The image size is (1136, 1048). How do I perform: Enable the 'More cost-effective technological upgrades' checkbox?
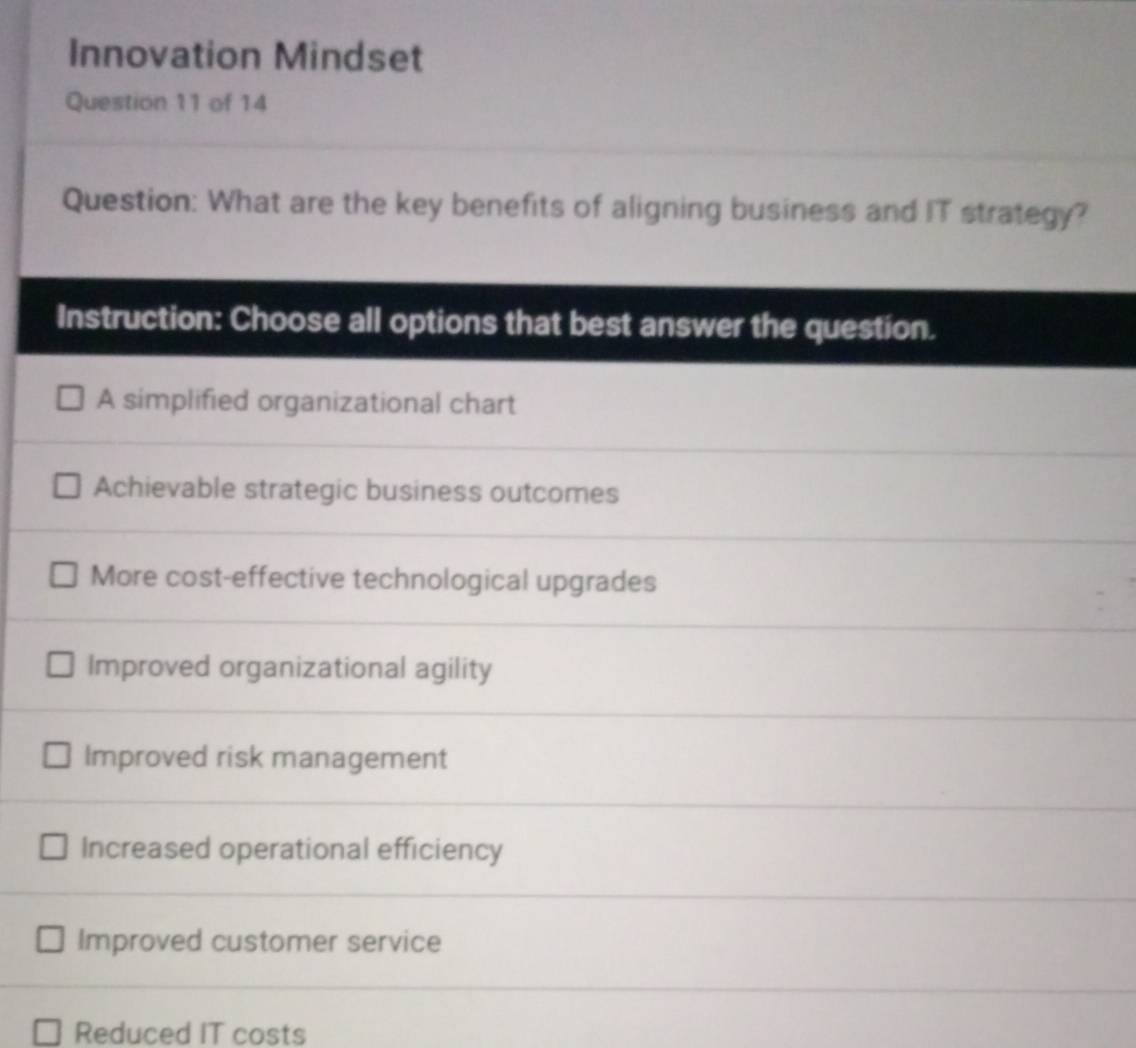63,577
